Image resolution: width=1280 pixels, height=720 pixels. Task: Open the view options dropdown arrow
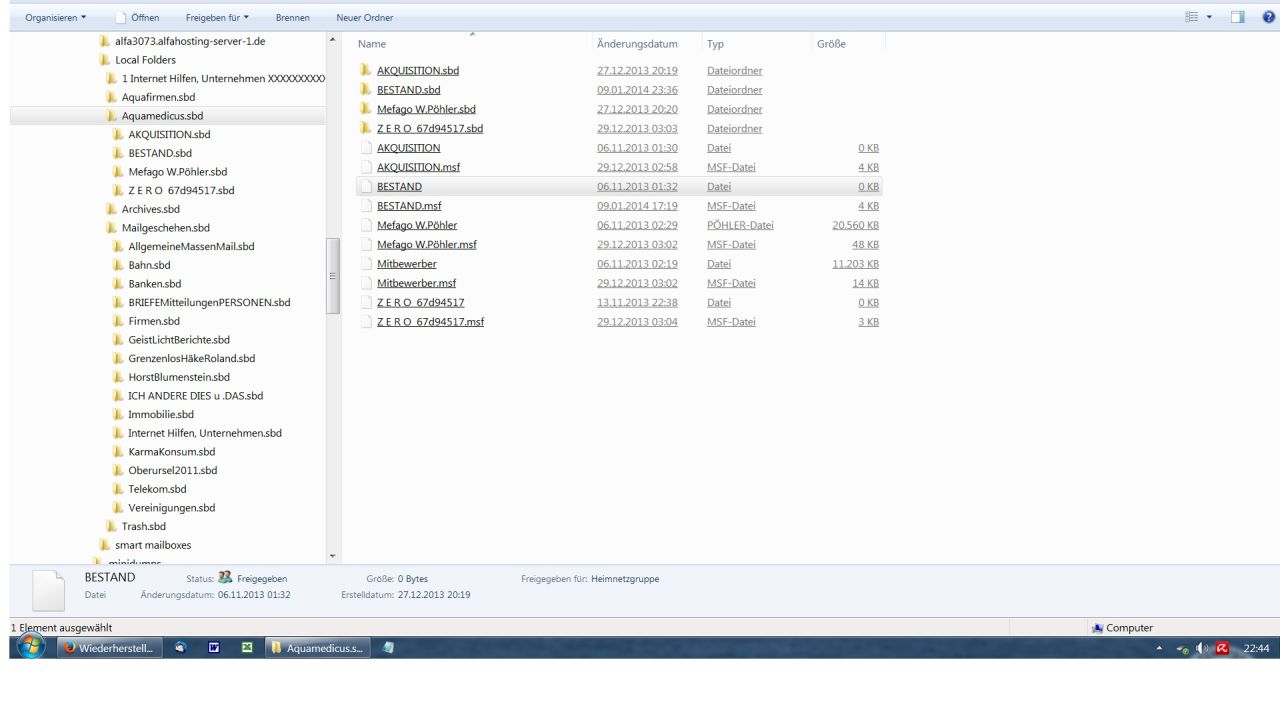(x=1208, y=17)
